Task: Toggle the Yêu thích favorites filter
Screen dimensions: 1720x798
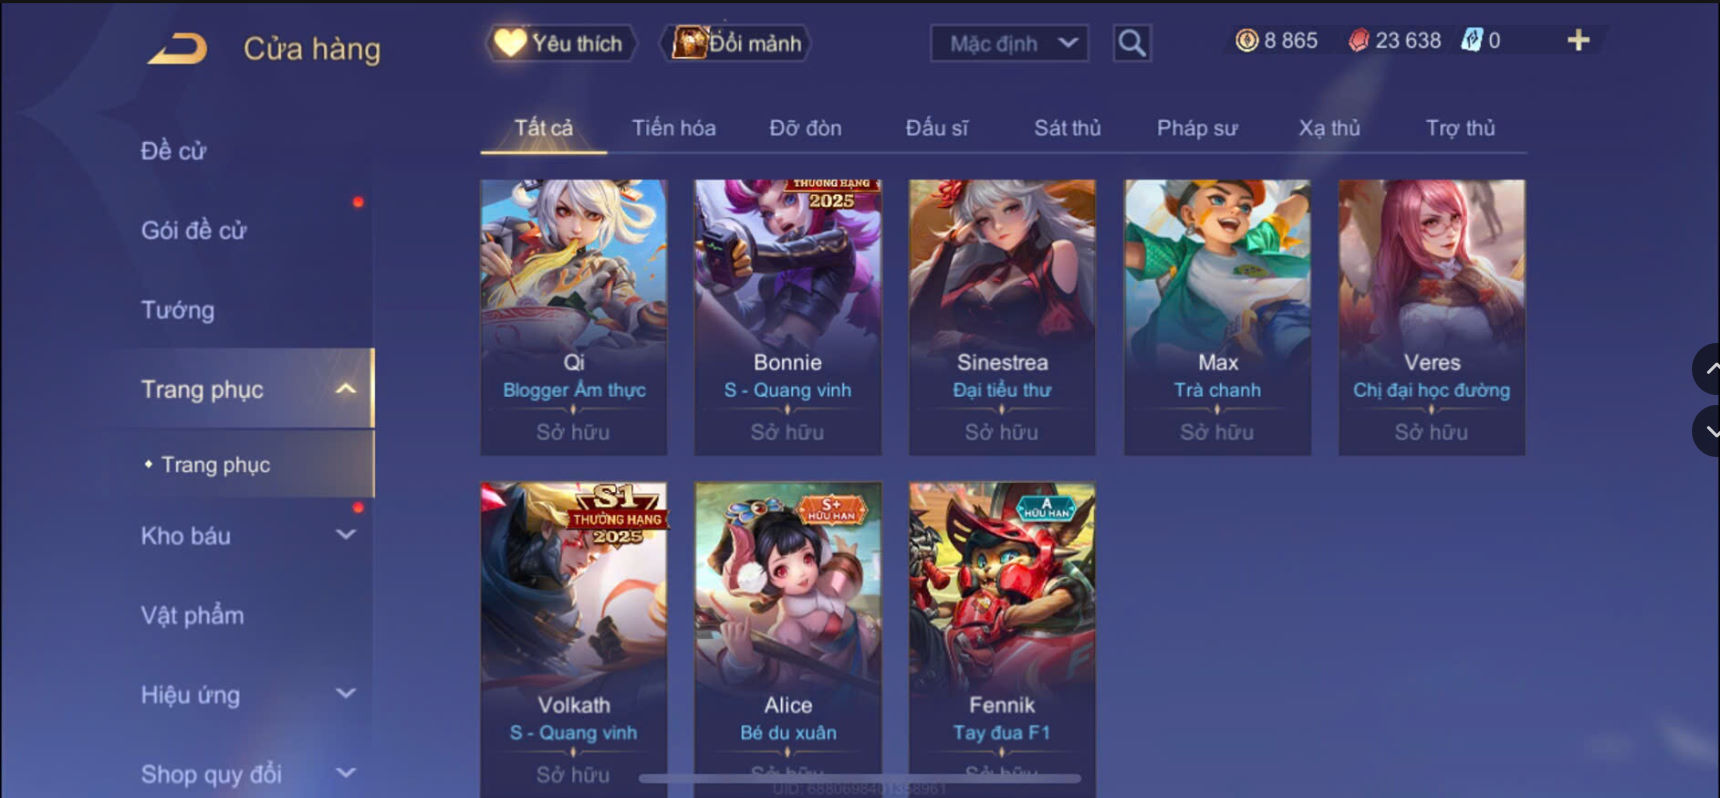Action: [x=560, y=43]
